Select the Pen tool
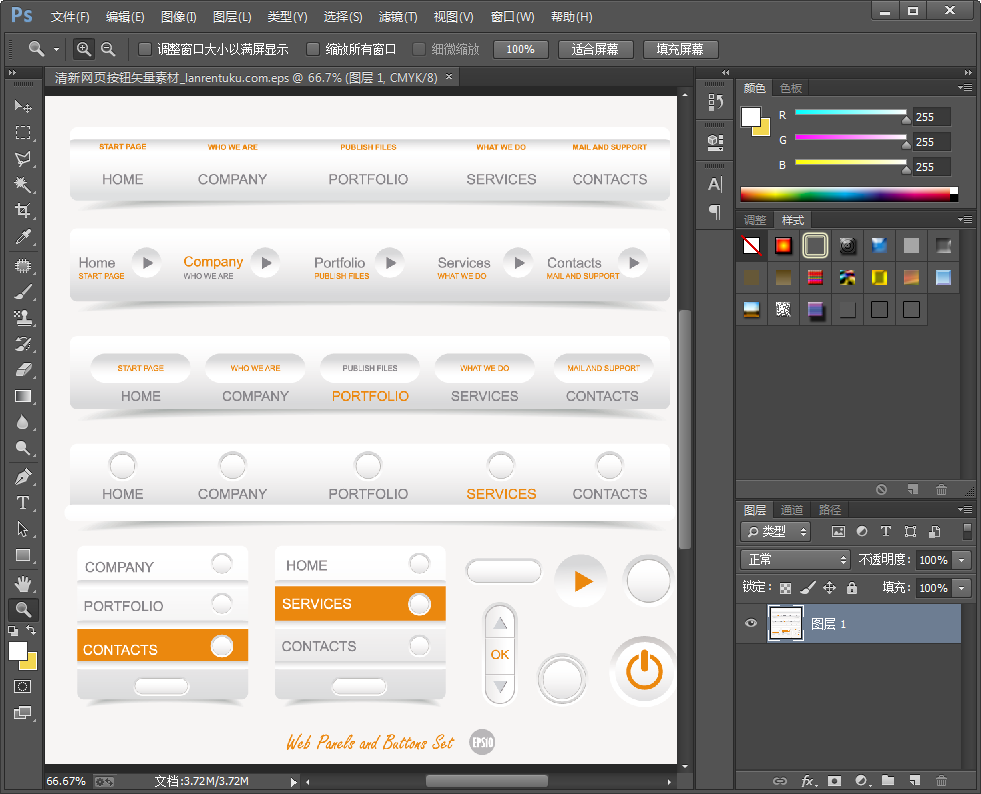Screen dimensions: 981x794 point(22,477)
